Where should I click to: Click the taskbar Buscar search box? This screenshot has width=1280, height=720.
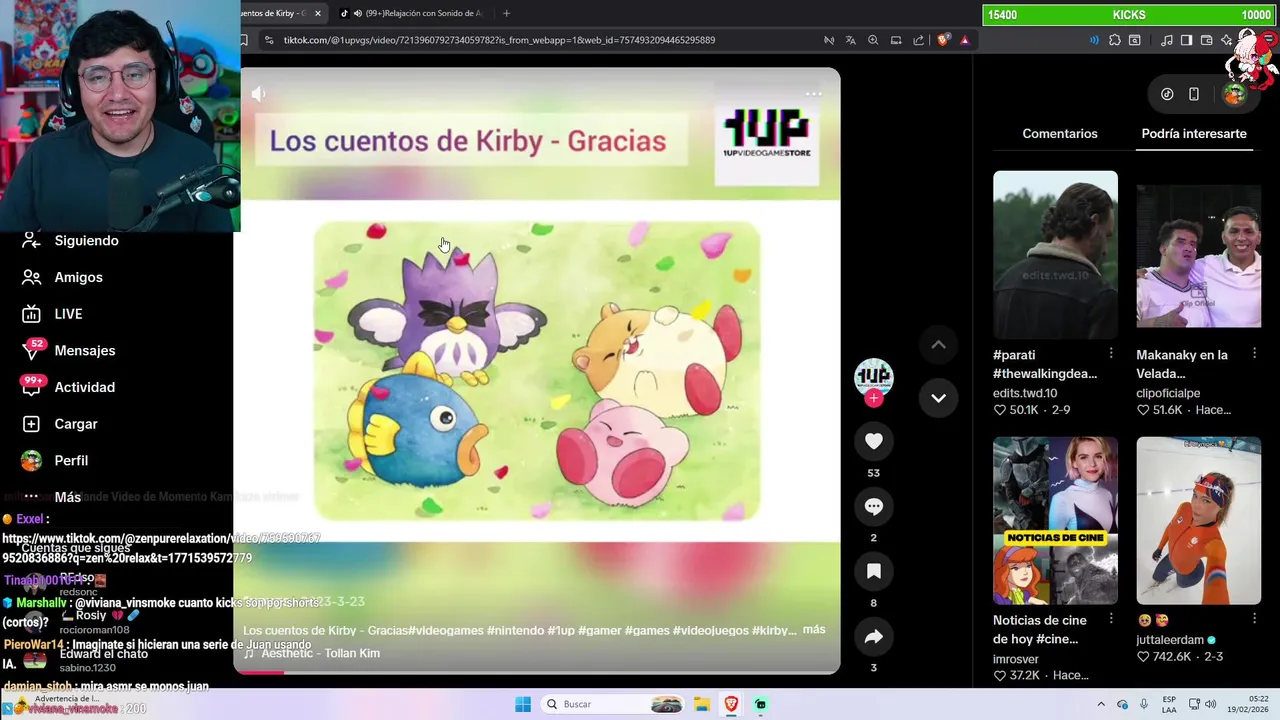pos(614,704)
